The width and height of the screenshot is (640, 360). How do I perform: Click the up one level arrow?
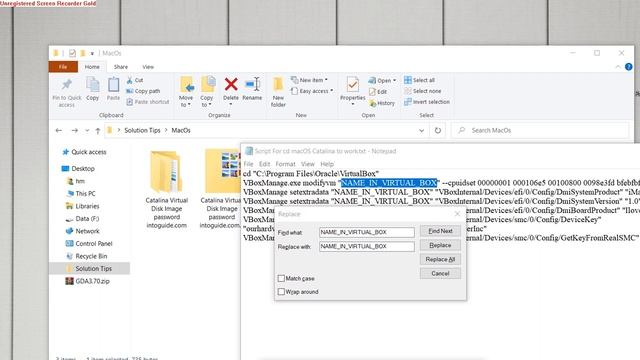pos(98,131)
